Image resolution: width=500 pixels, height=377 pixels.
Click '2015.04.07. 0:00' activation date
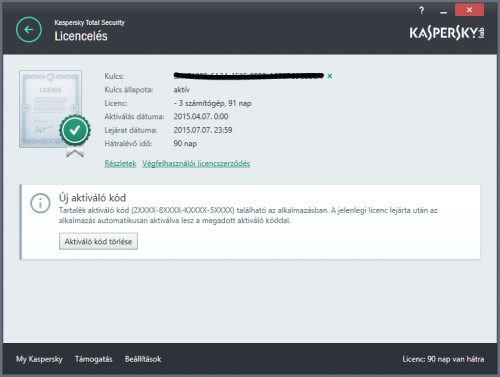pos(201,116)
